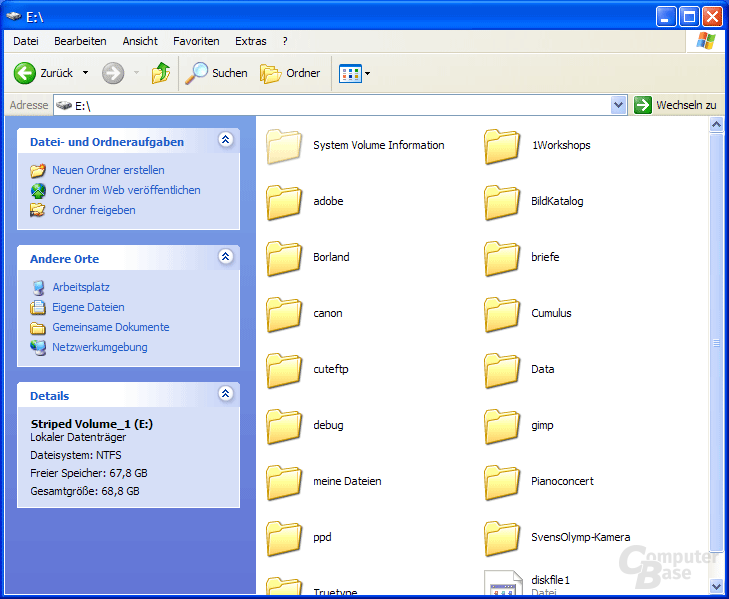
Task: Select the diskfile1 file icon
Action: (503, 584)
